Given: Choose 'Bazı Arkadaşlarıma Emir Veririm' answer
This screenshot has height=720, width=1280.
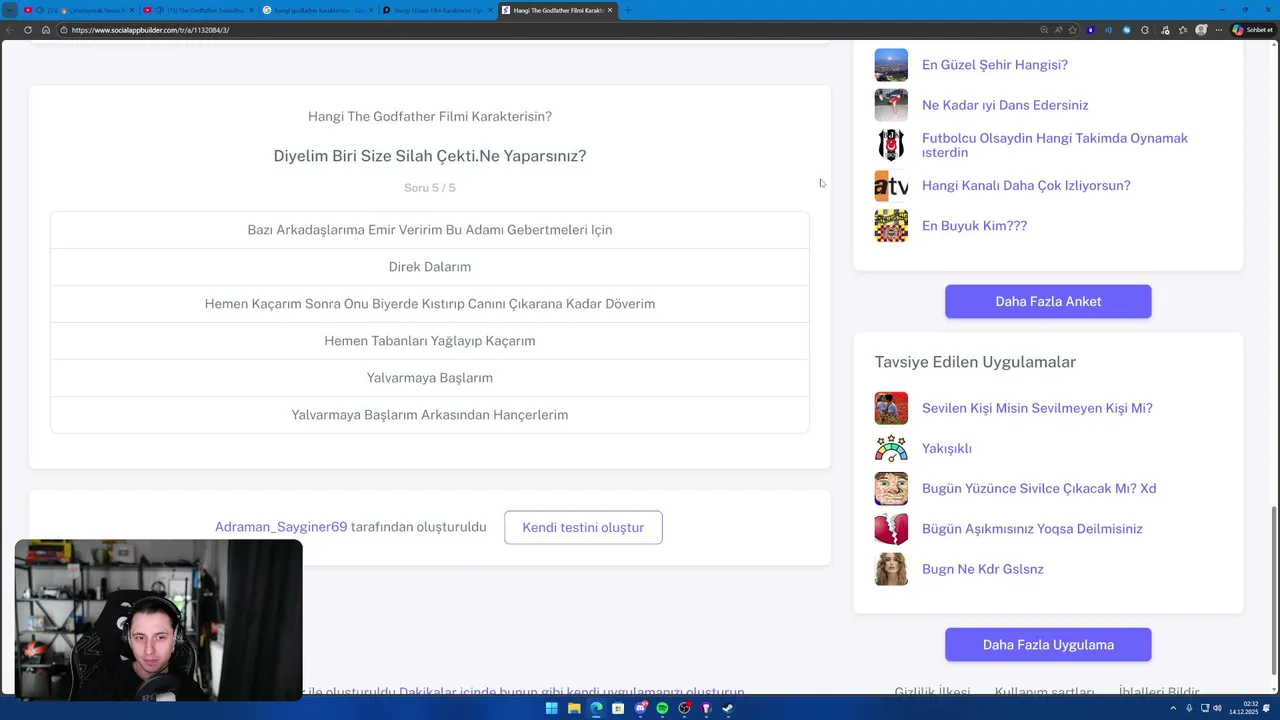Looking at the screenshot, I should coord(430,230).
